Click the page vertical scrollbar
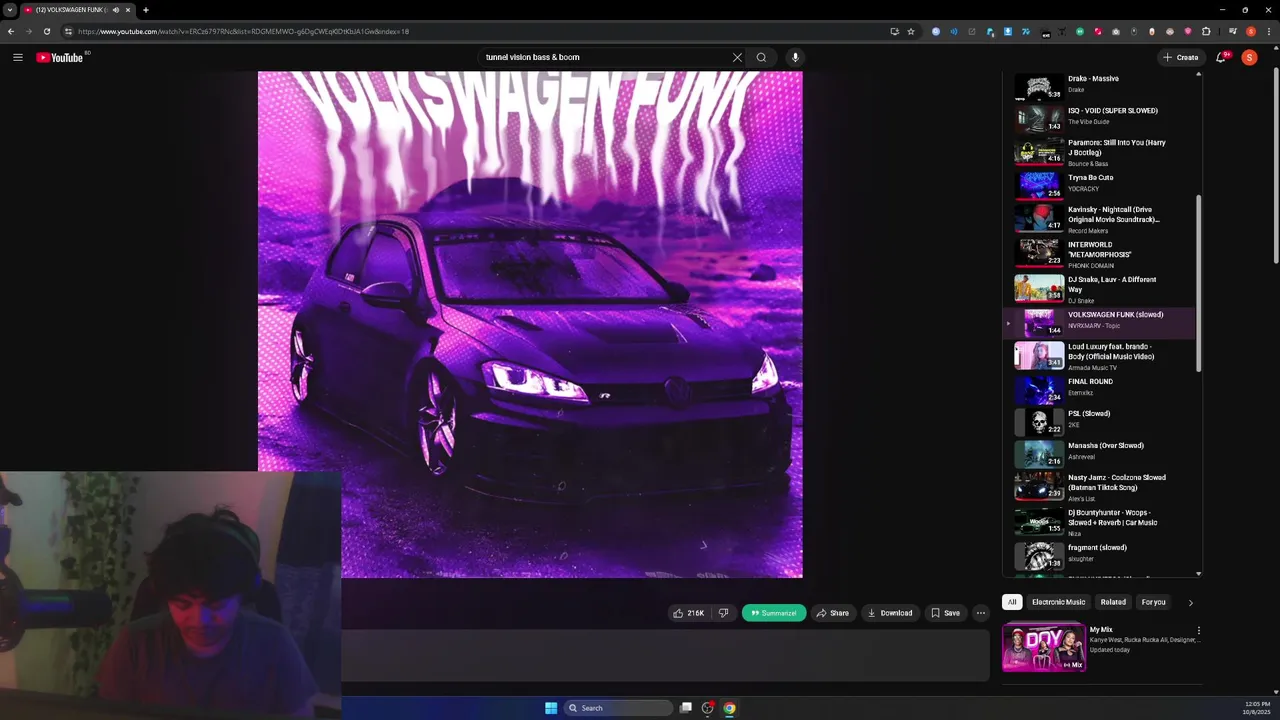 click(x=1276, y=165)
